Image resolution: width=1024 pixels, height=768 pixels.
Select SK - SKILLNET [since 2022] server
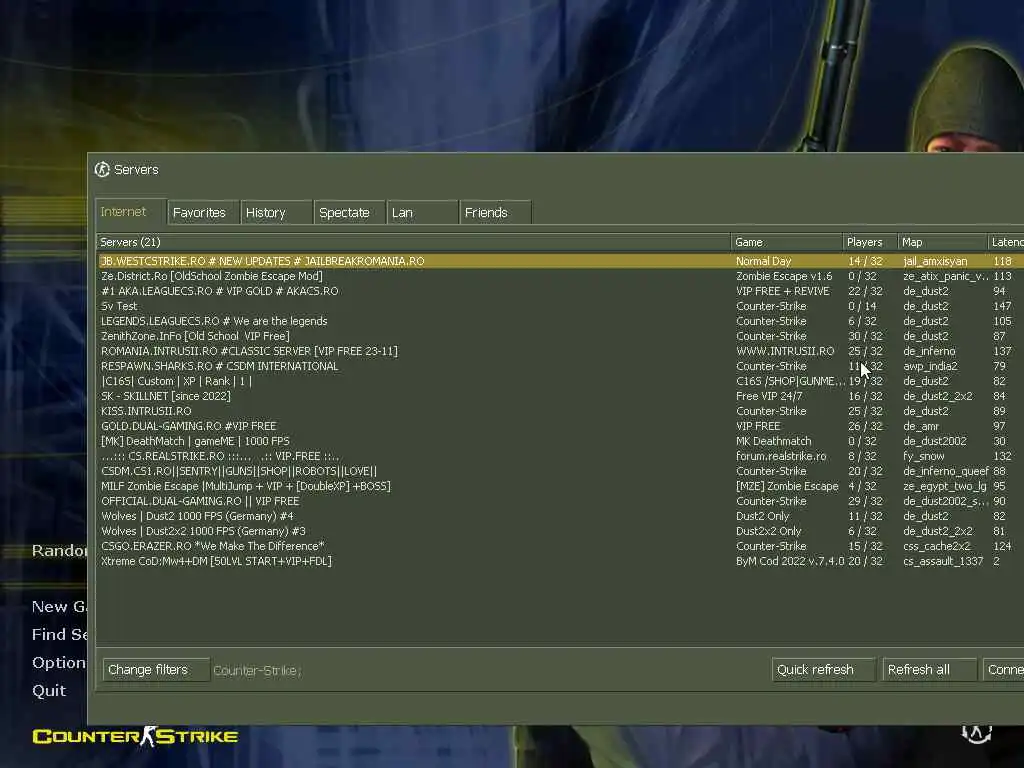coord(560,396)
